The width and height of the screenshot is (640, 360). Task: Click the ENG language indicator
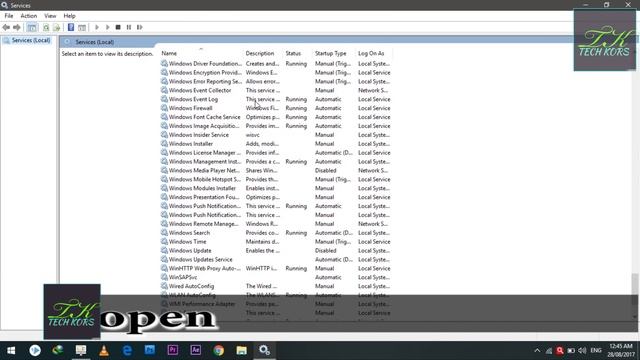click(x=596, y=351)
